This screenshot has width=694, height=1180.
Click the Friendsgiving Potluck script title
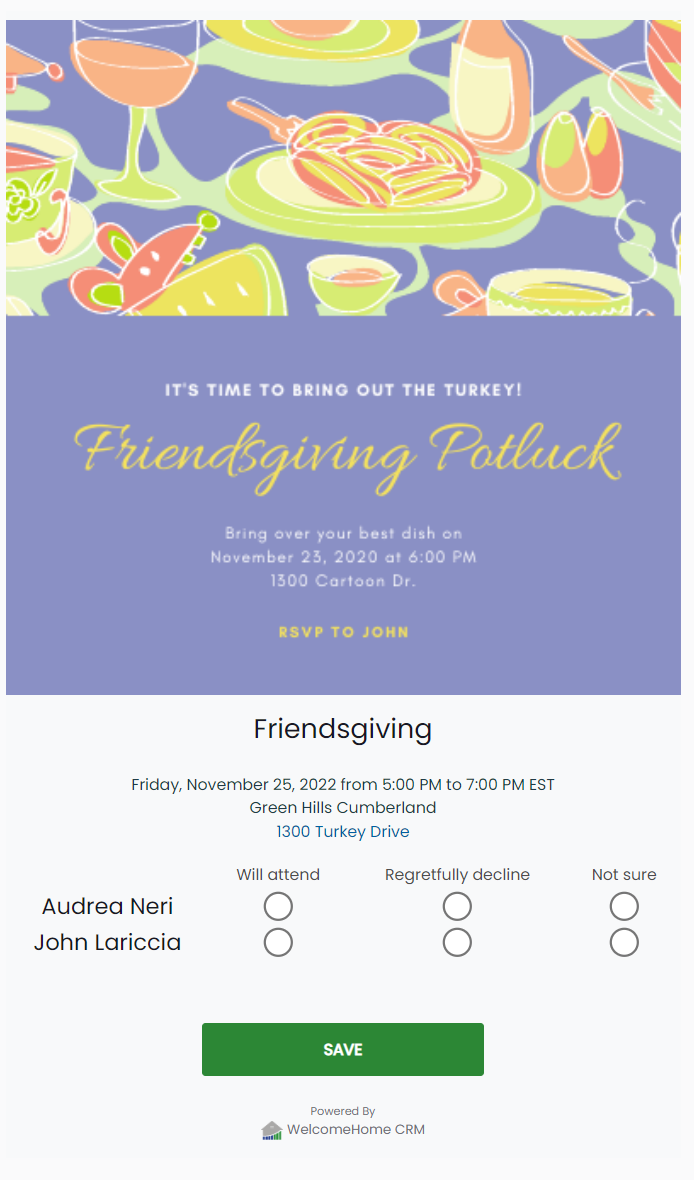tap(348, 456)
